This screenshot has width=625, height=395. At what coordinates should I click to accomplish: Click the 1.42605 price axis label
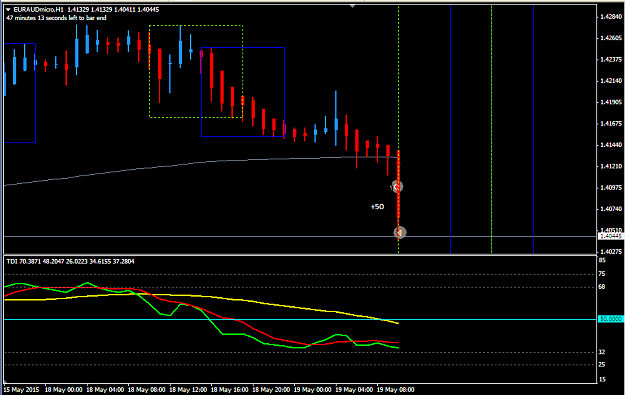click(x=611, y=38)
